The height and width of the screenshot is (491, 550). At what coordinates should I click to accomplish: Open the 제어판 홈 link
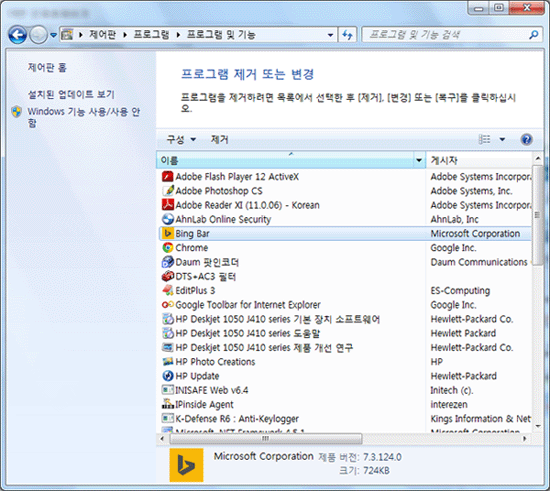click(47, 67)
